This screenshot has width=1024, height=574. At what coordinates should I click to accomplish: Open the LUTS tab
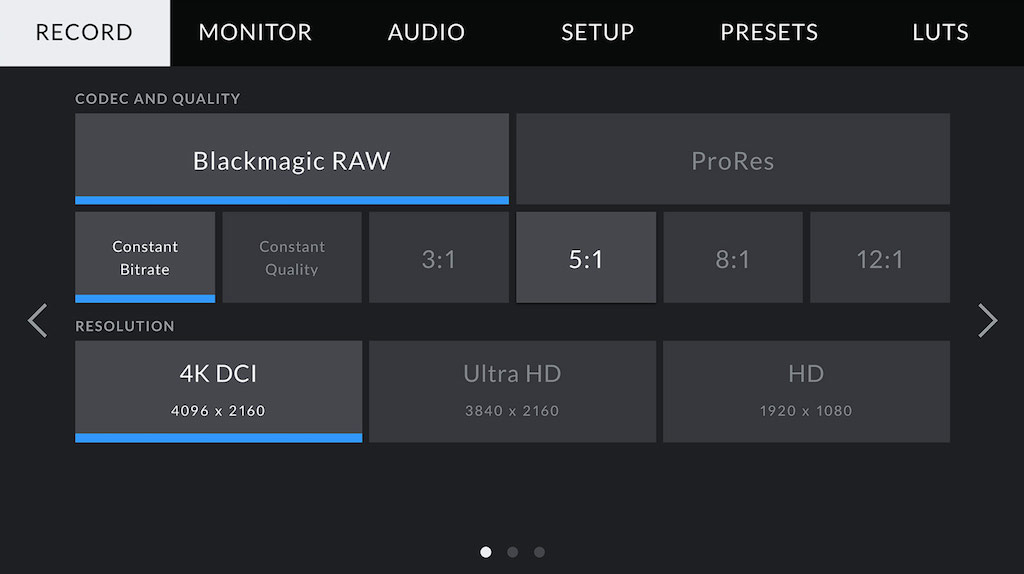940,33
